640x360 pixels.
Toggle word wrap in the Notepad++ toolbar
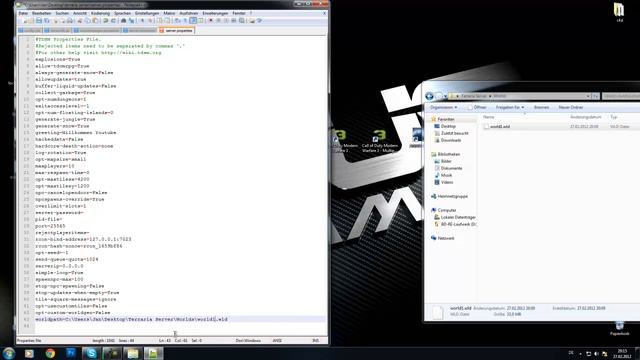pyautogui.click(x=177, y=20)
